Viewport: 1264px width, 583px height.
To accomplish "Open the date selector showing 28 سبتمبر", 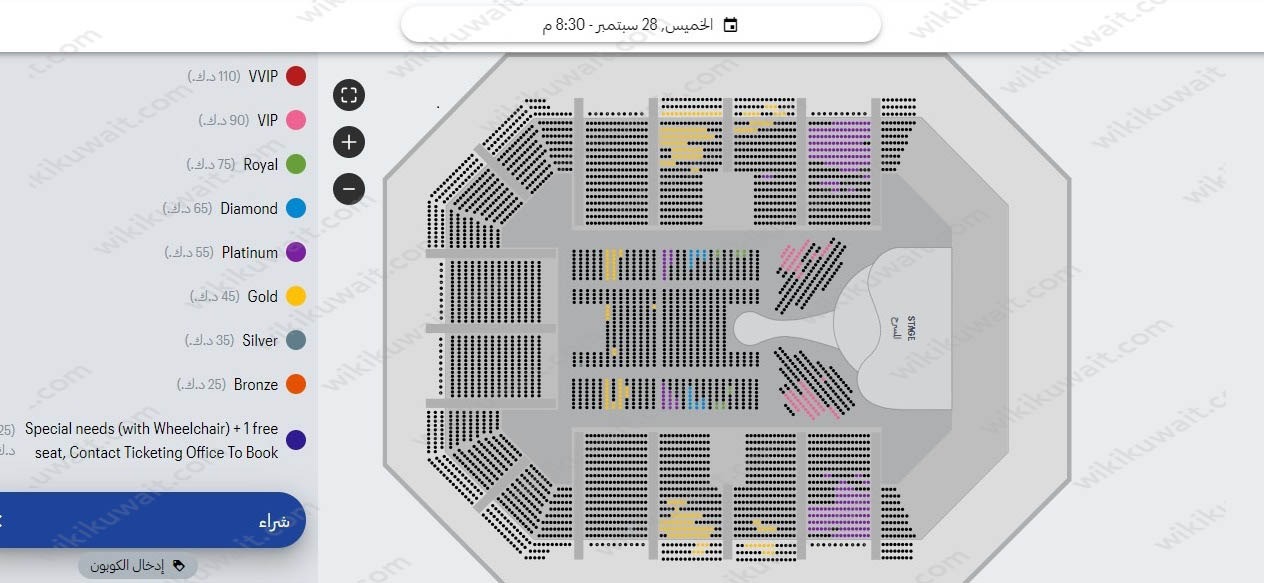I will [640, 25].
